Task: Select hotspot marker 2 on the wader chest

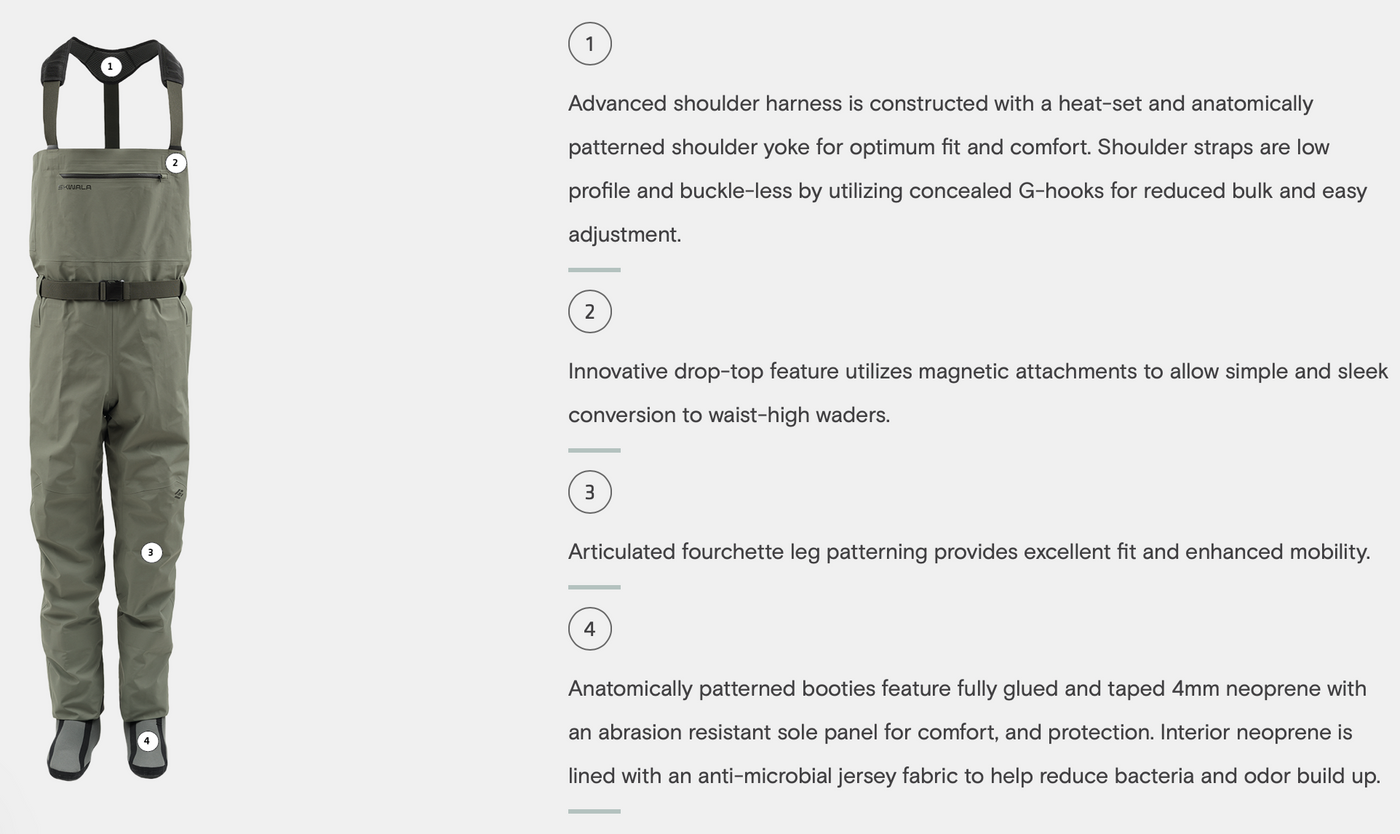Action: click(x=175, y=162)
